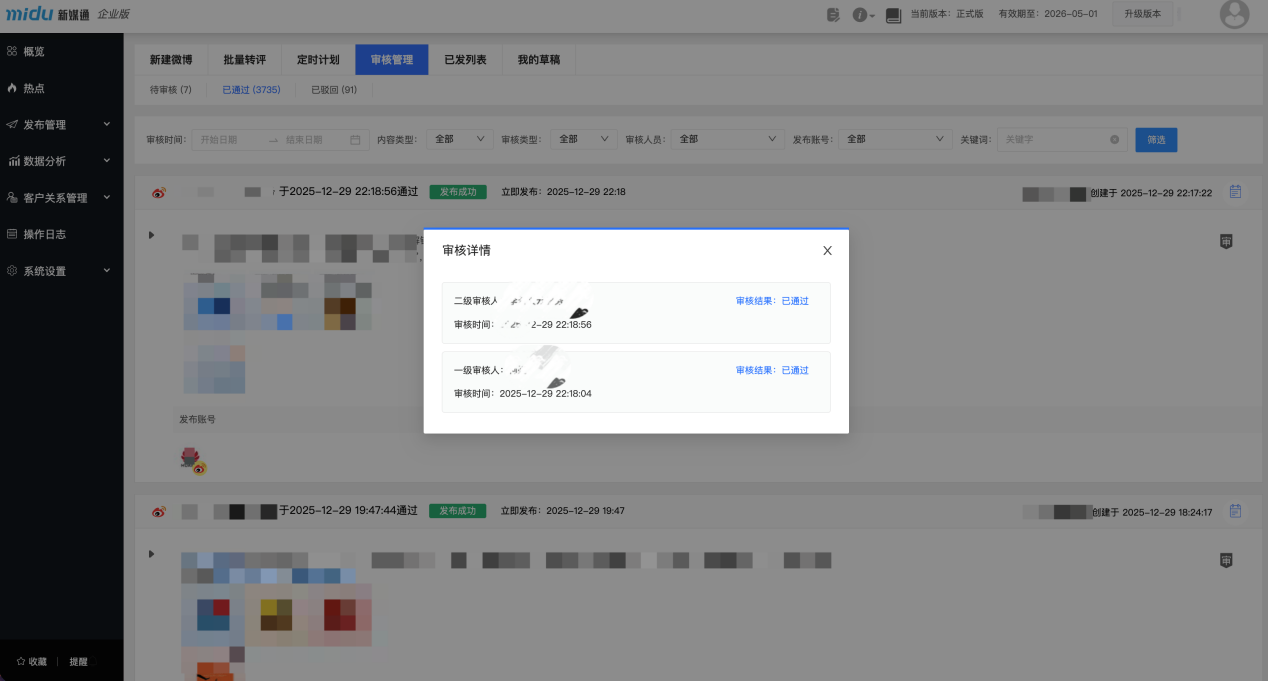Image resolution: width=1268 pixels, height=681 pixels.
Task: Click the 升级版本 upgrade version button
Action: pos(1141,14)
